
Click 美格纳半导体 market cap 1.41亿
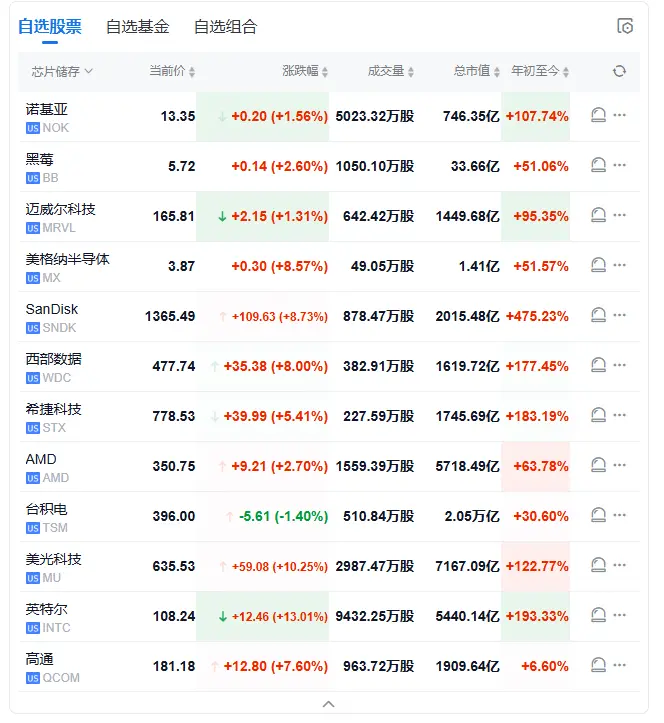click(x=479, y=266)
